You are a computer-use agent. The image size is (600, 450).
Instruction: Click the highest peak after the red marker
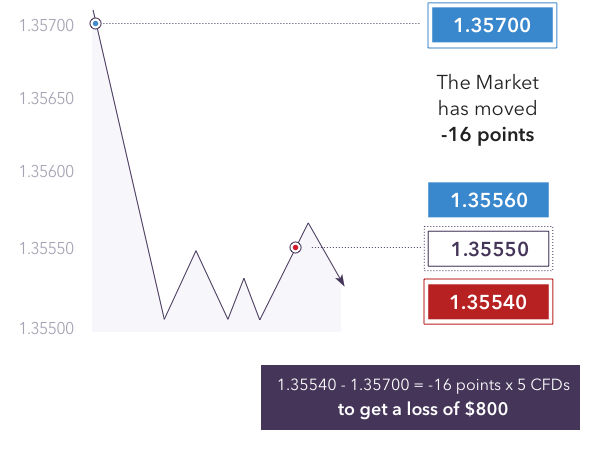pyautogui.click(x=308, y=224)
